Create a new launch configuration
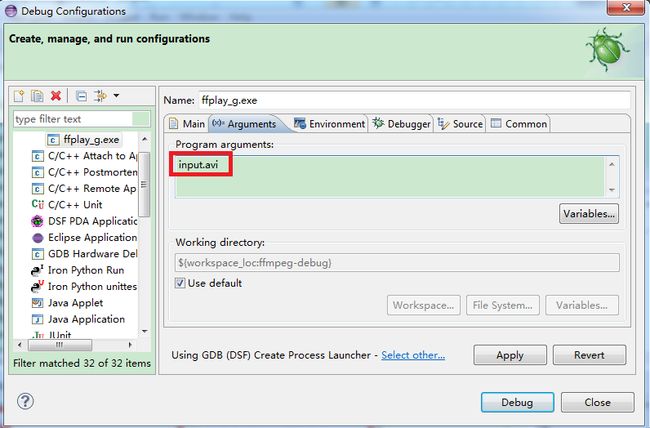The image size is (650, 428). pos(19,96)
